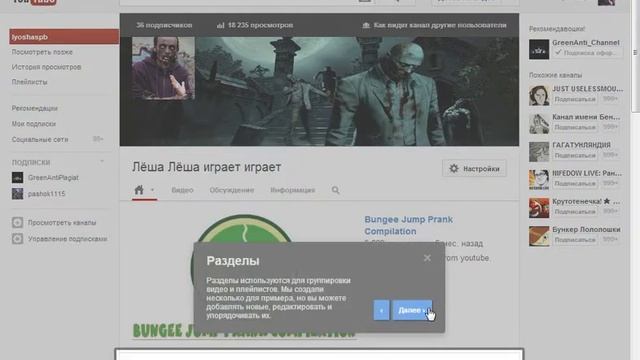Open Посмотреть позже in sidebar
Screen dimensions: 640x360
click(42, 52)
